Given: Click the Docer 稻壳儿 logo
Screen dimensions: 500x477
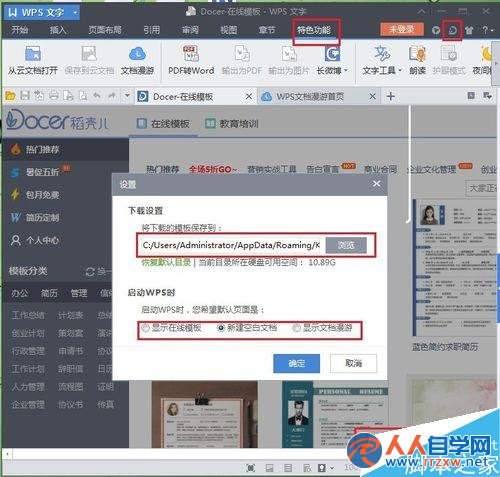Looking at the screenshot, I should (57, 120).
